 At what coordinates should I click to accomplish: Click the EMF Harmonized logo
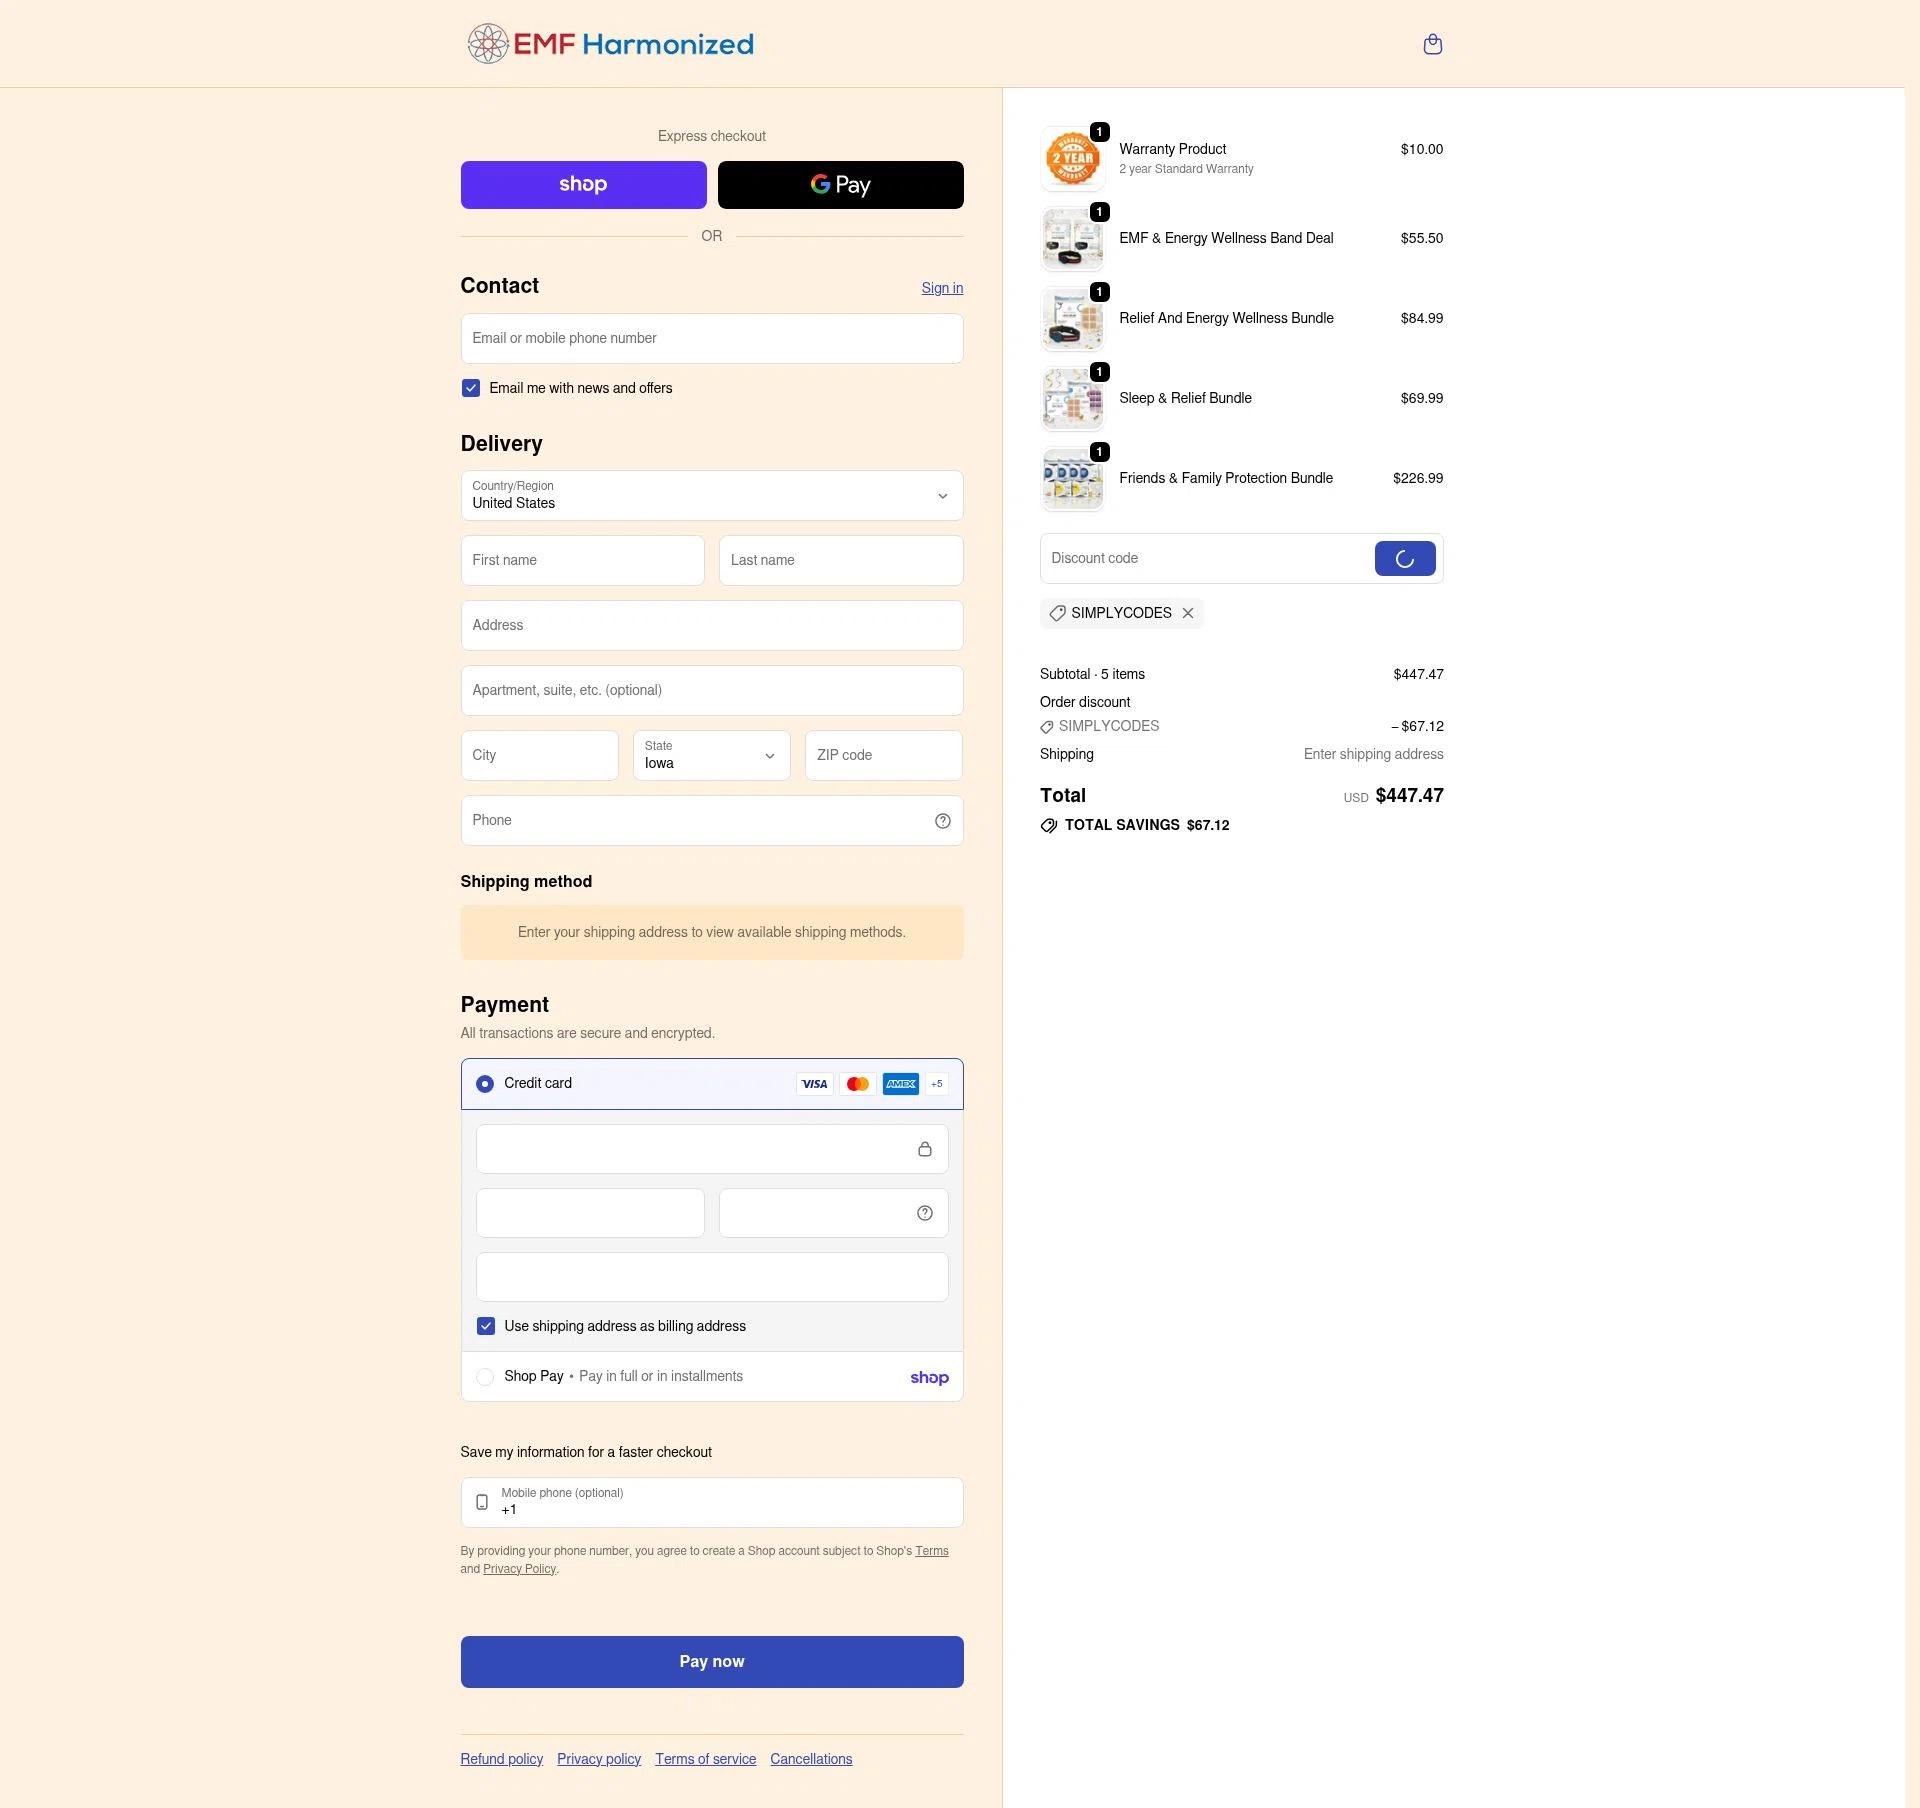tap(610, 44)
